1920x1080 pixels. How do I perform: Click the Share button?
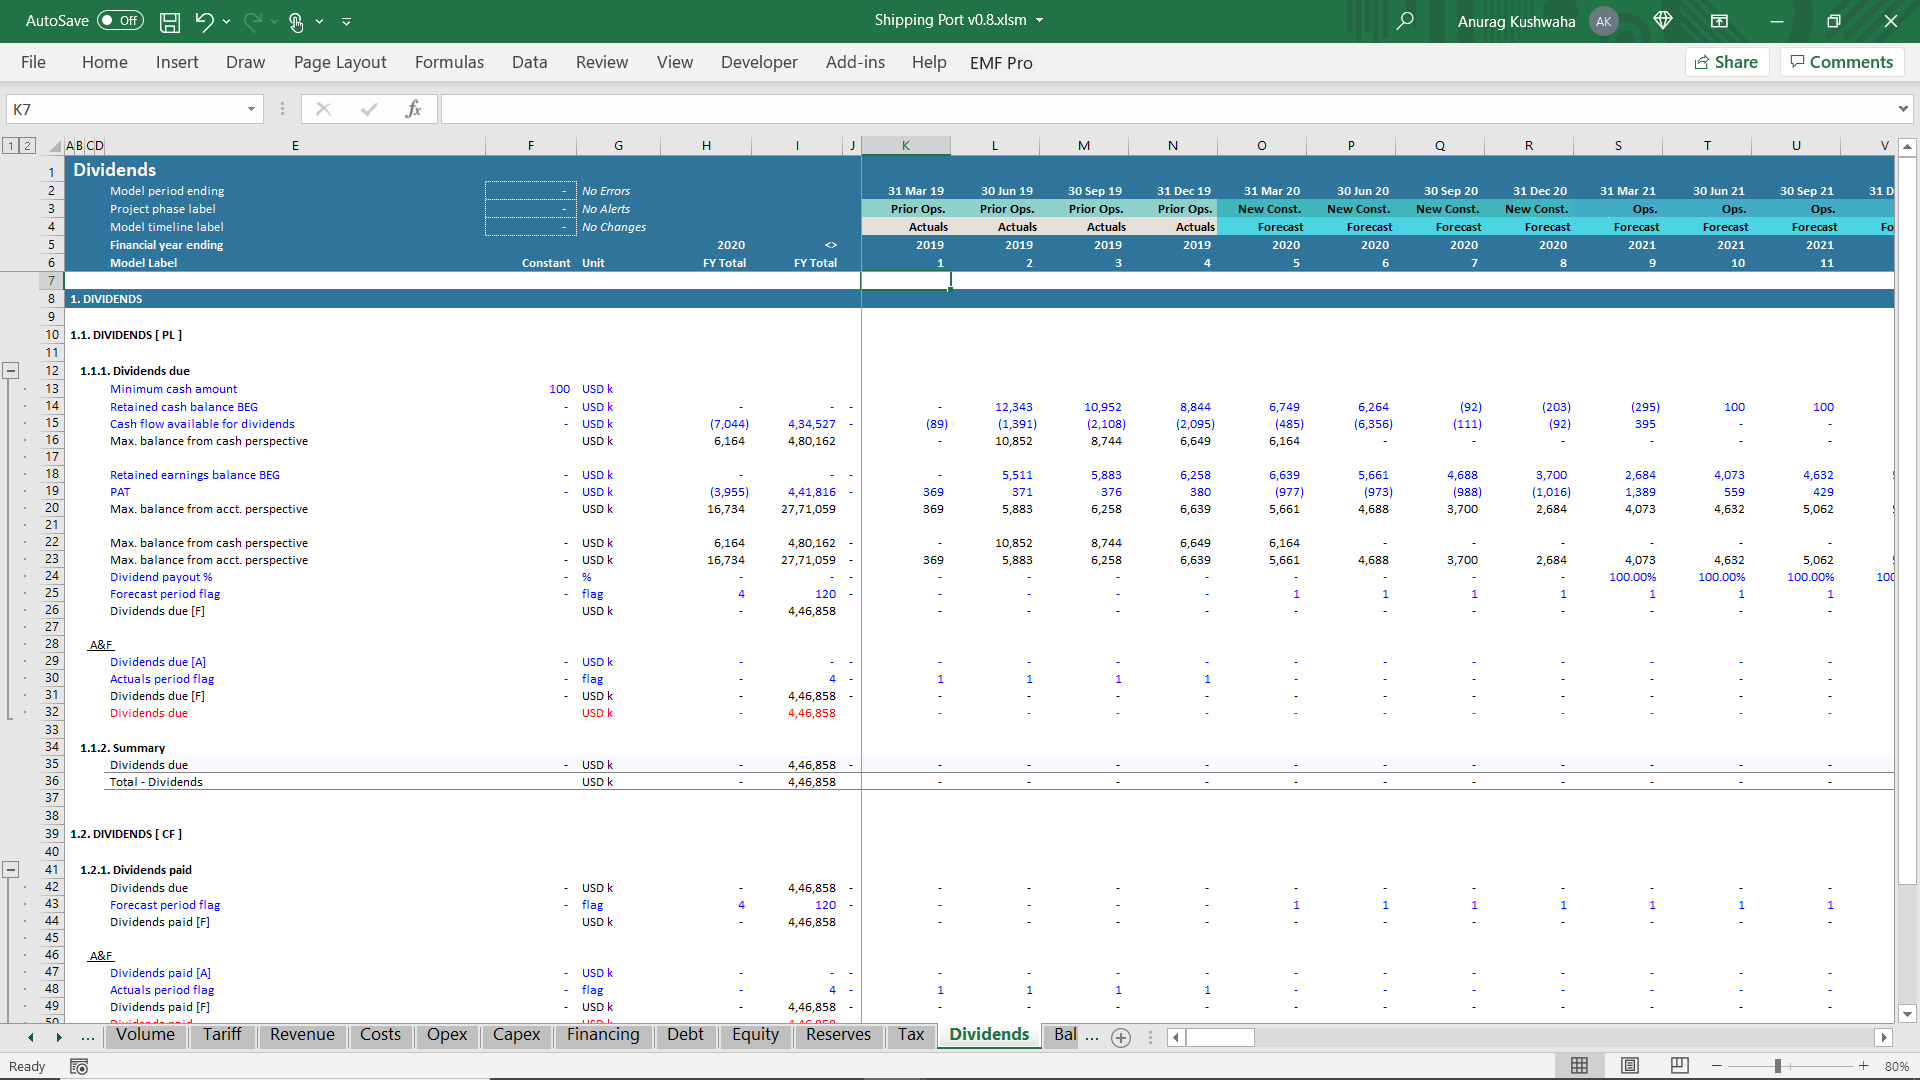coord(1727,62)
